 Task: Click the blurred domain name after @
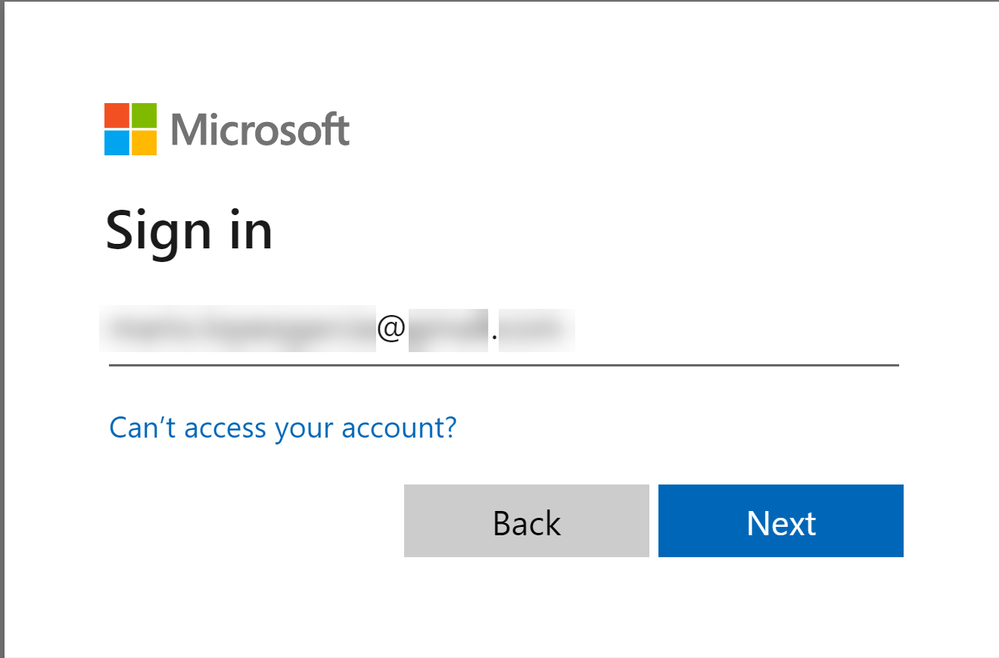pos(447,329)
